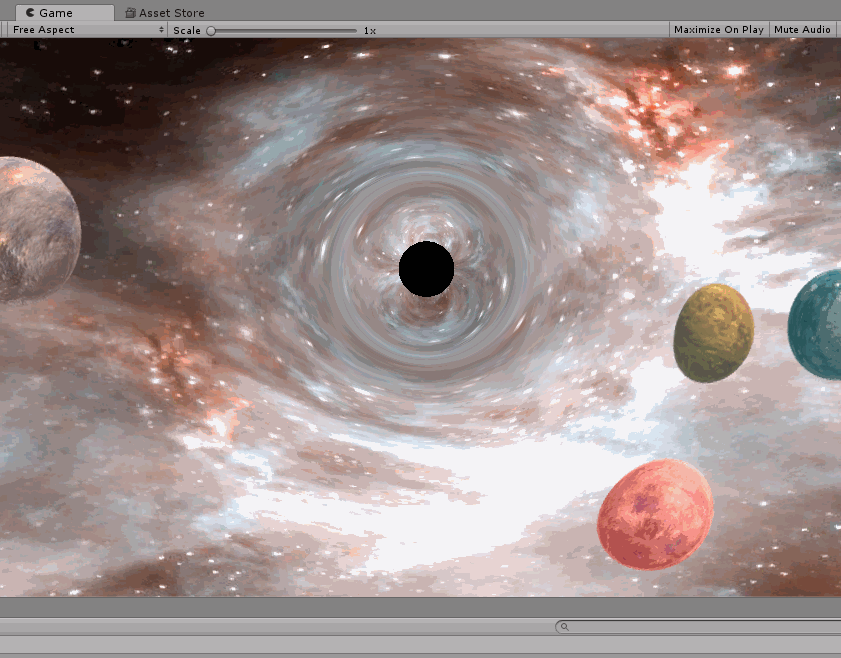Click the 1x scale value

point(370,31)
